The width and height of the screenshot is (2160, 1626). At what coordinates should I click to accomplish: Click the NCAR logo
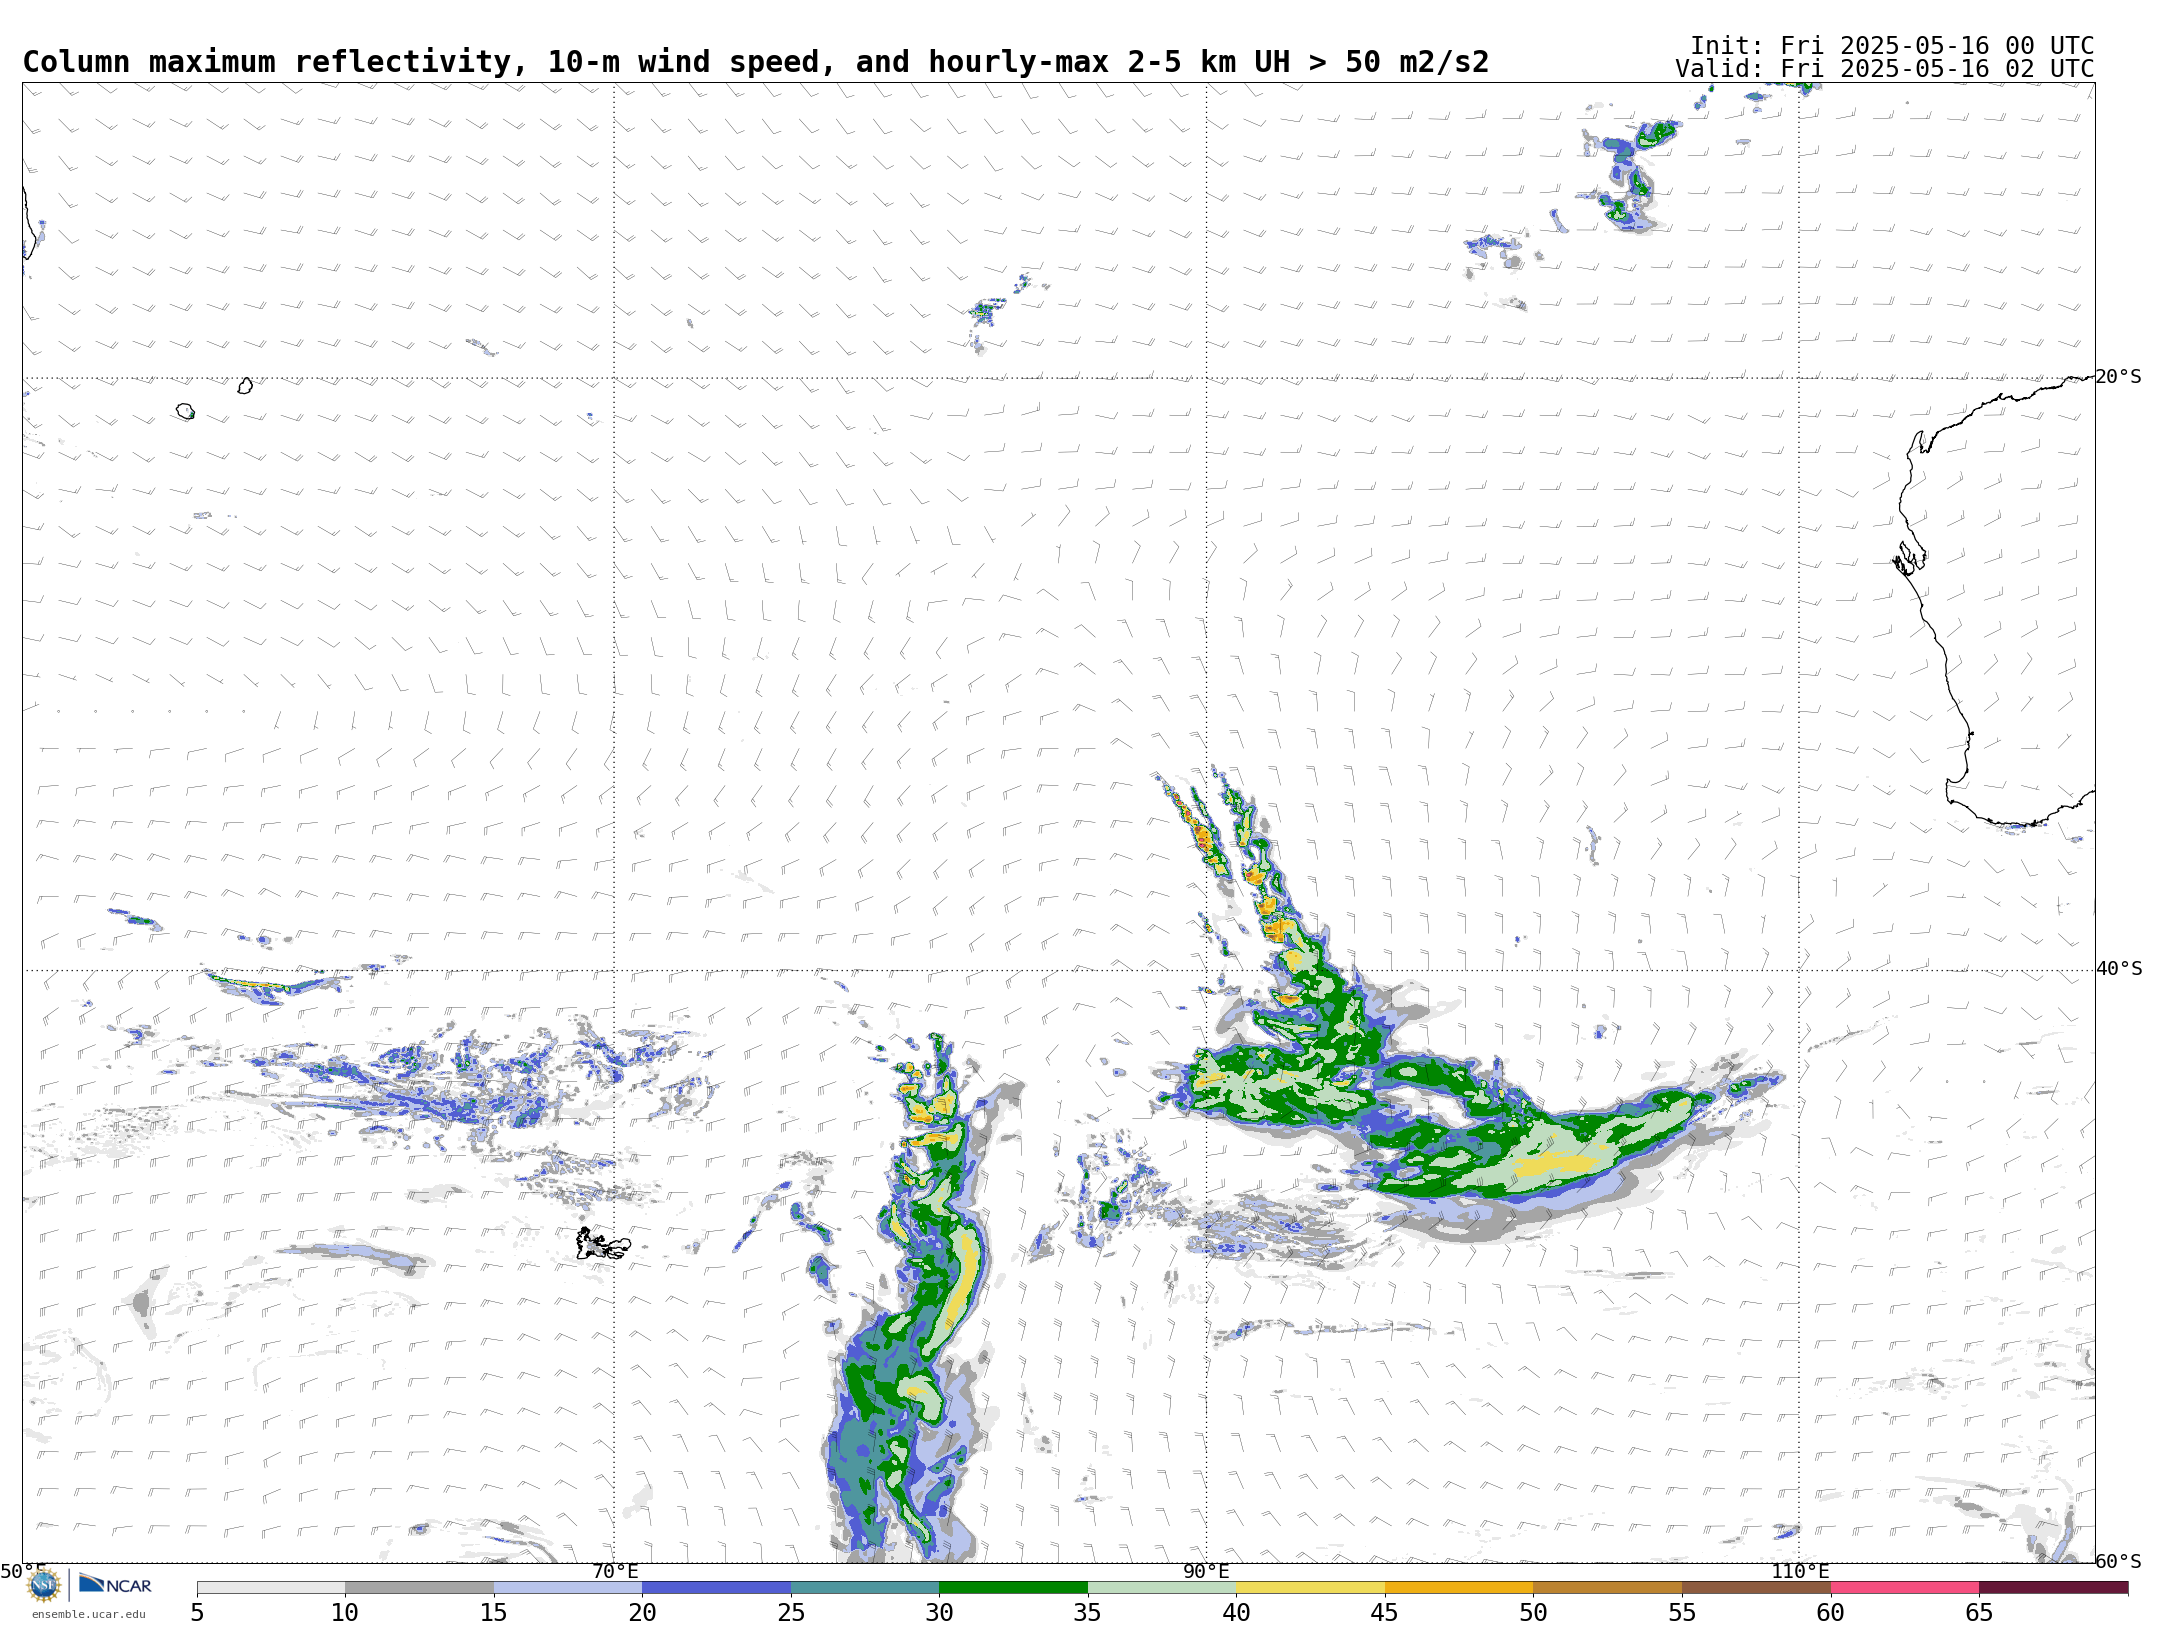115,1585
